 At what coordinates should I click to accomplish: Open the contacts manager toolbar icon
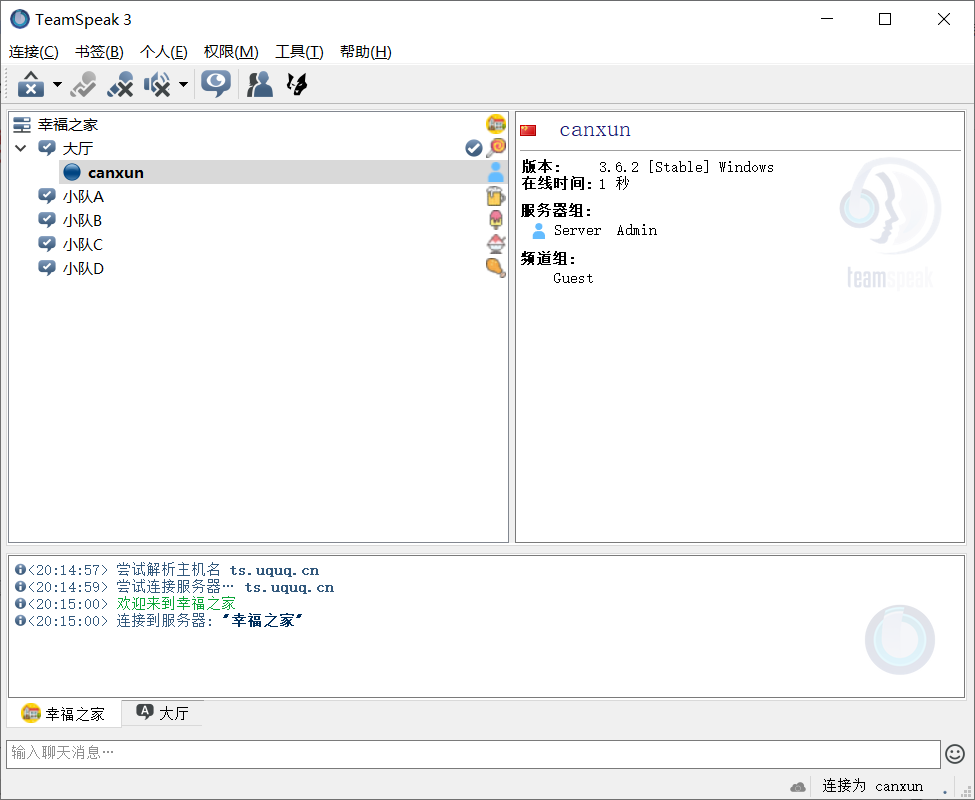coord(259,84)
